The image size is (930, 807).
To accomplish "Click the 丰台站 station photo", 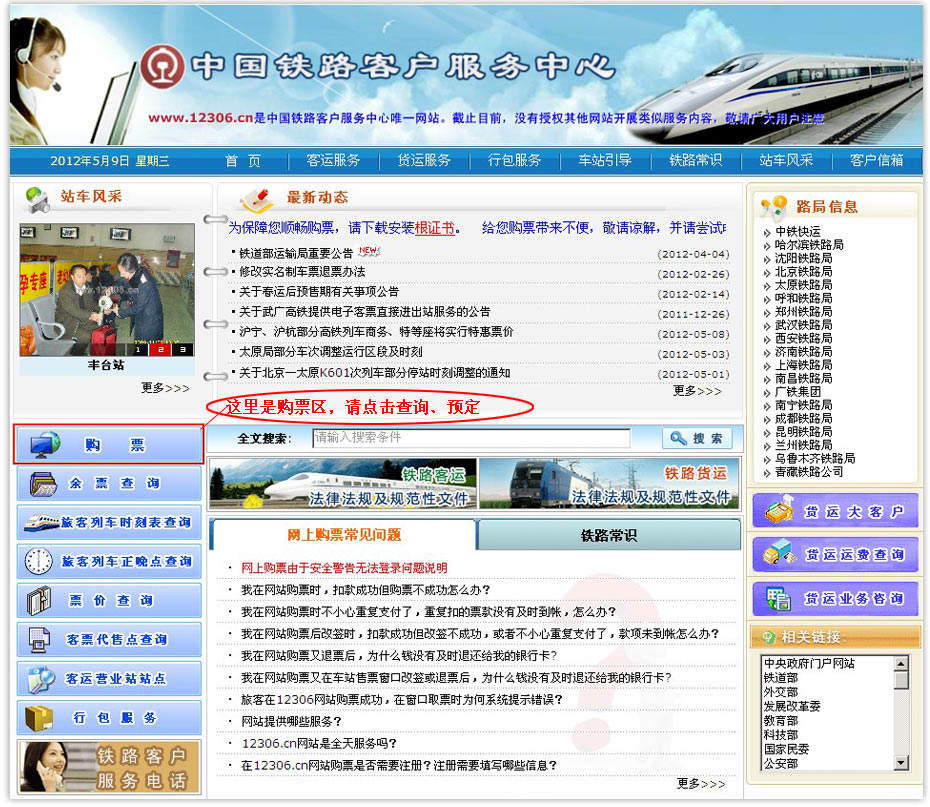I will coord(107,290).
